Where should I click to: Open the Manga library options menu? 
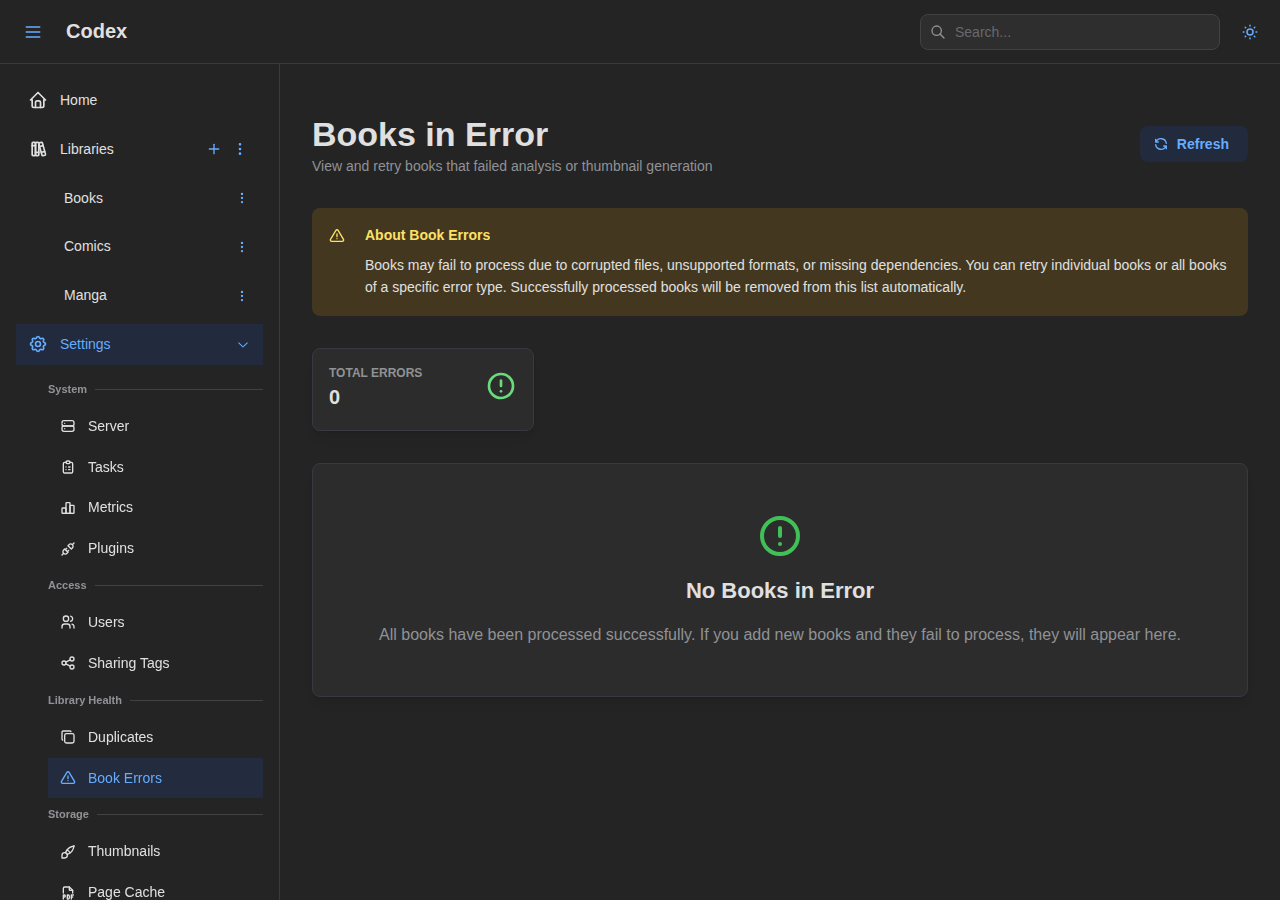pyautogui.click(x=241, y=295)
